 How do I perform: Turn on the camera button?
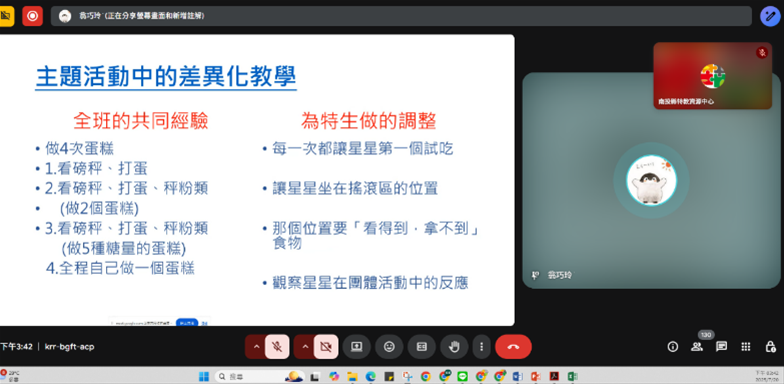click(326, 346)
